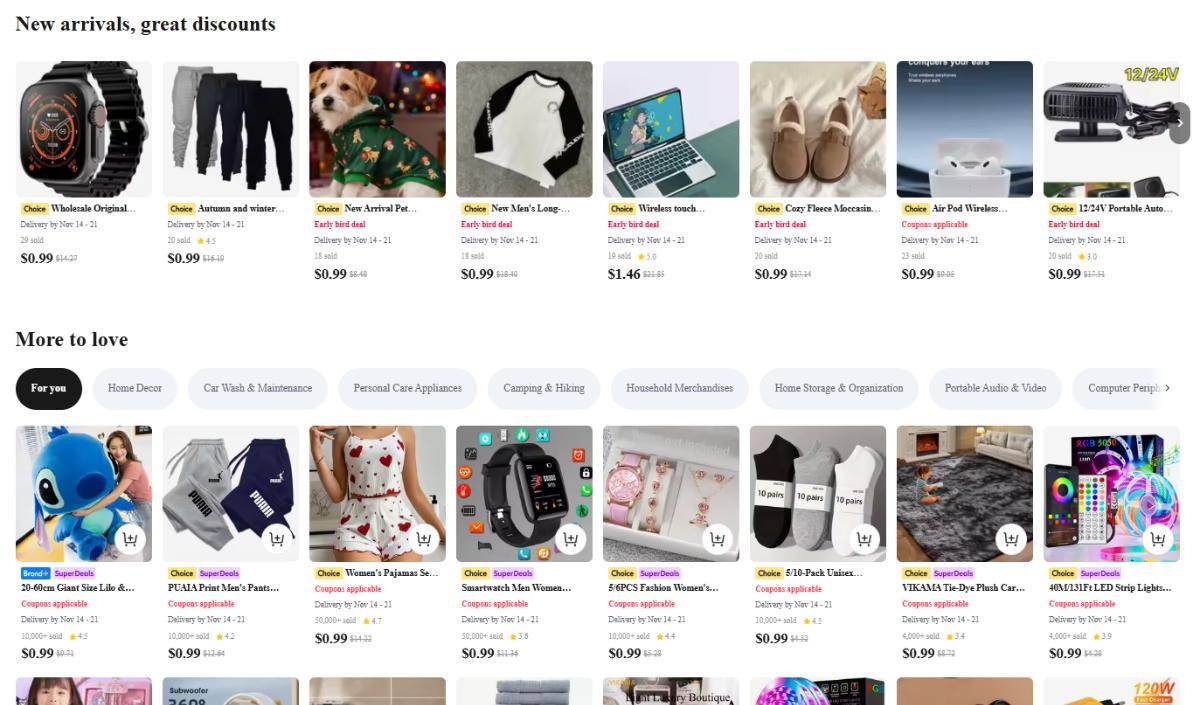Open Wholesale Original smartwatch listing title
This screenshot has width=1200, height=705.
point(92,209)
